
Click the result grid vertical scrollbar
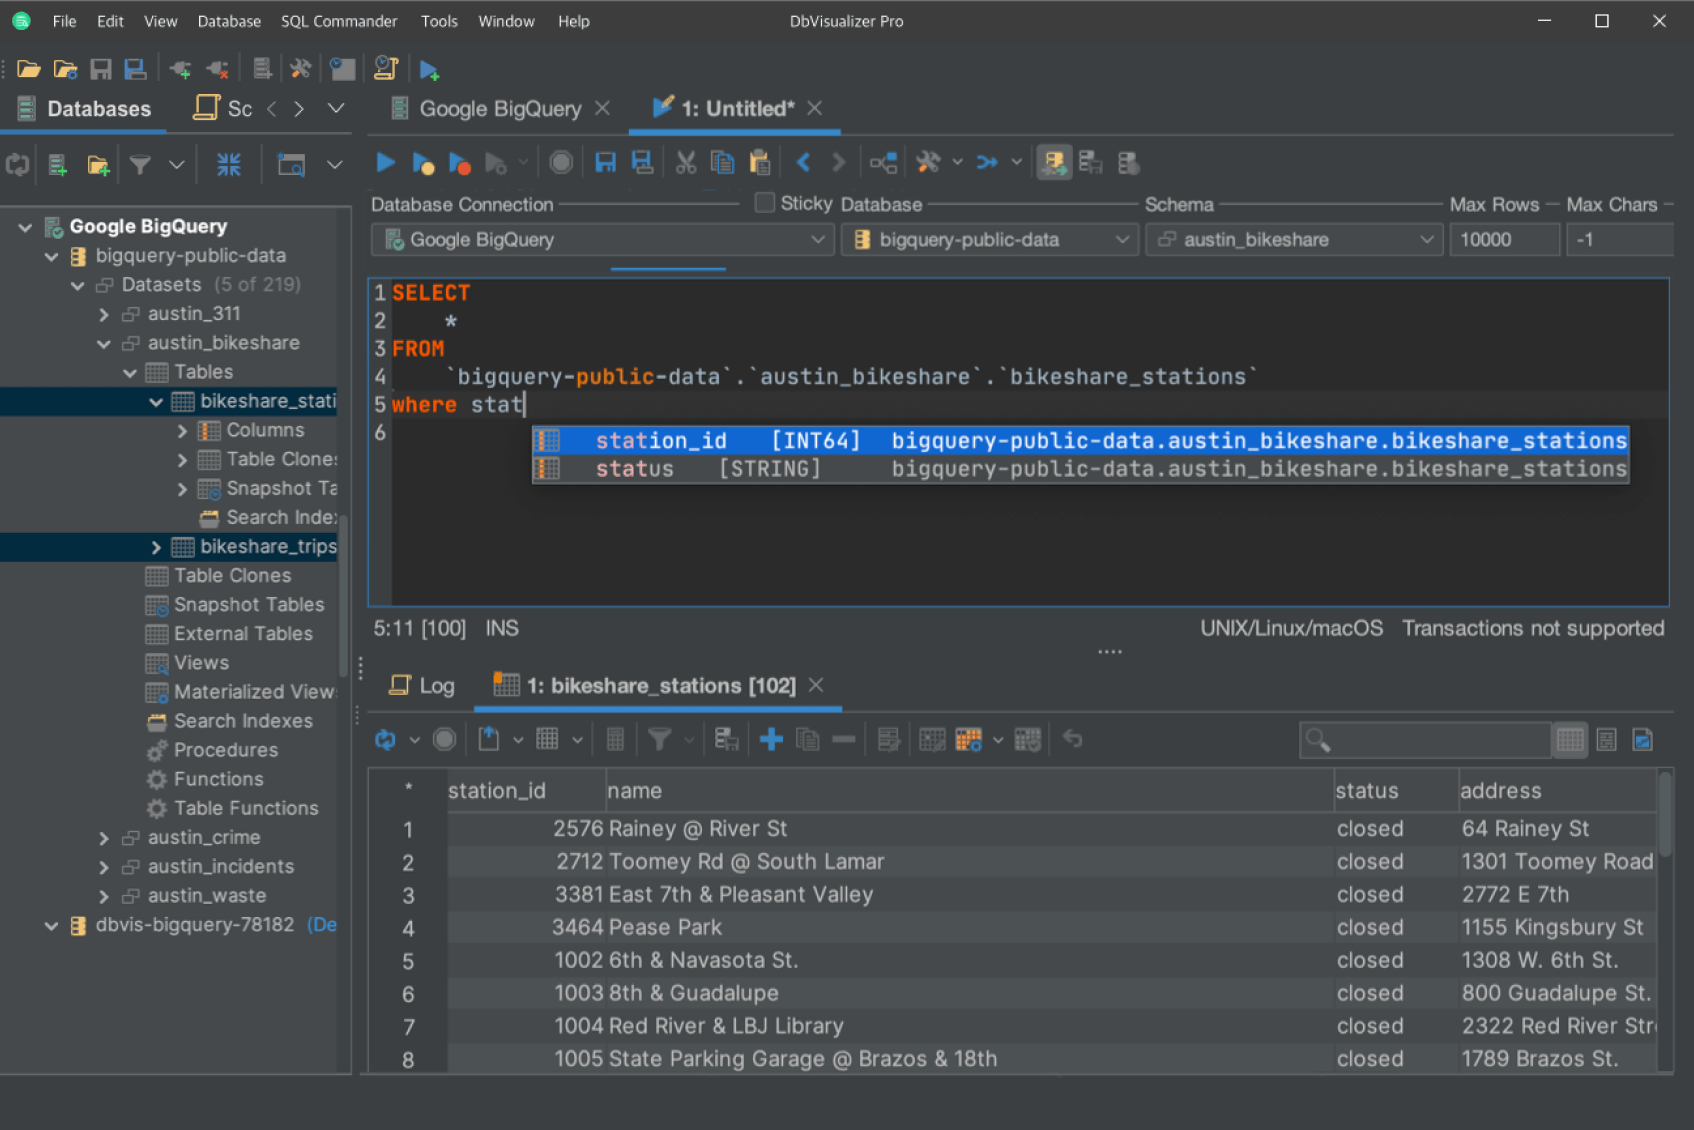point(1665,815)
